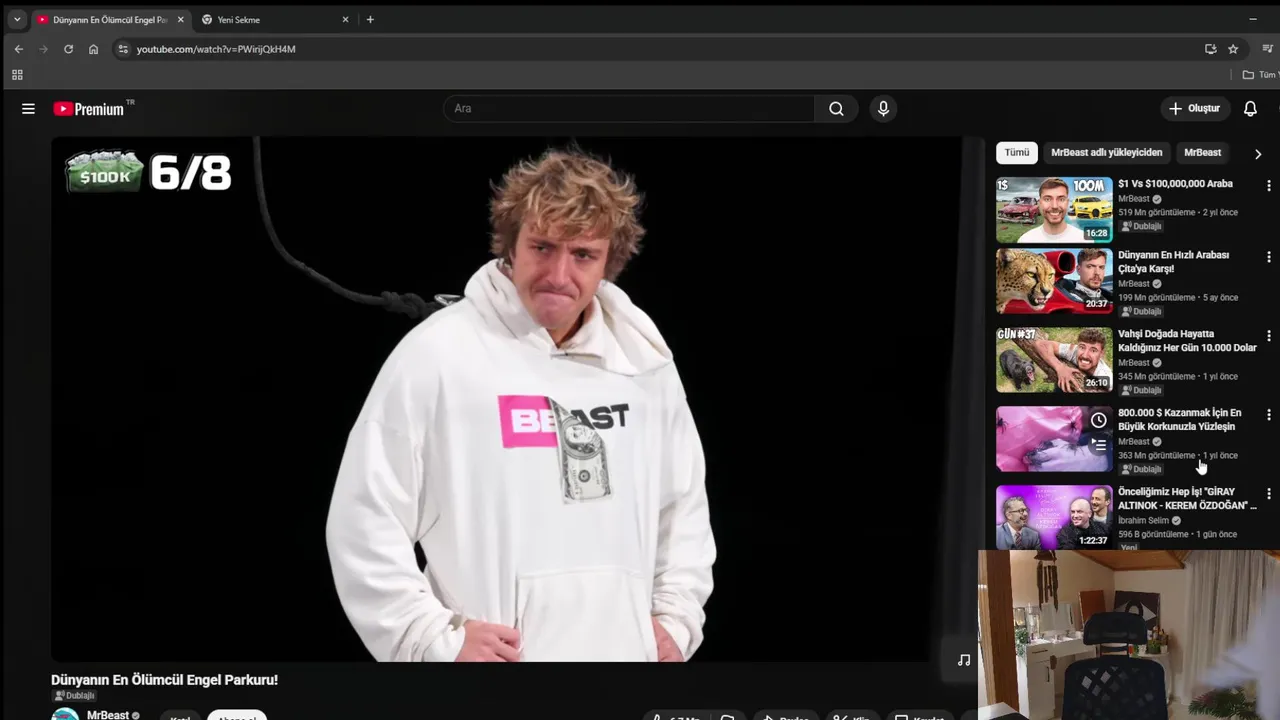Click the browser forward arrow
The image size is (1280, 720).
pyautogui.click(x=43, y=49)
